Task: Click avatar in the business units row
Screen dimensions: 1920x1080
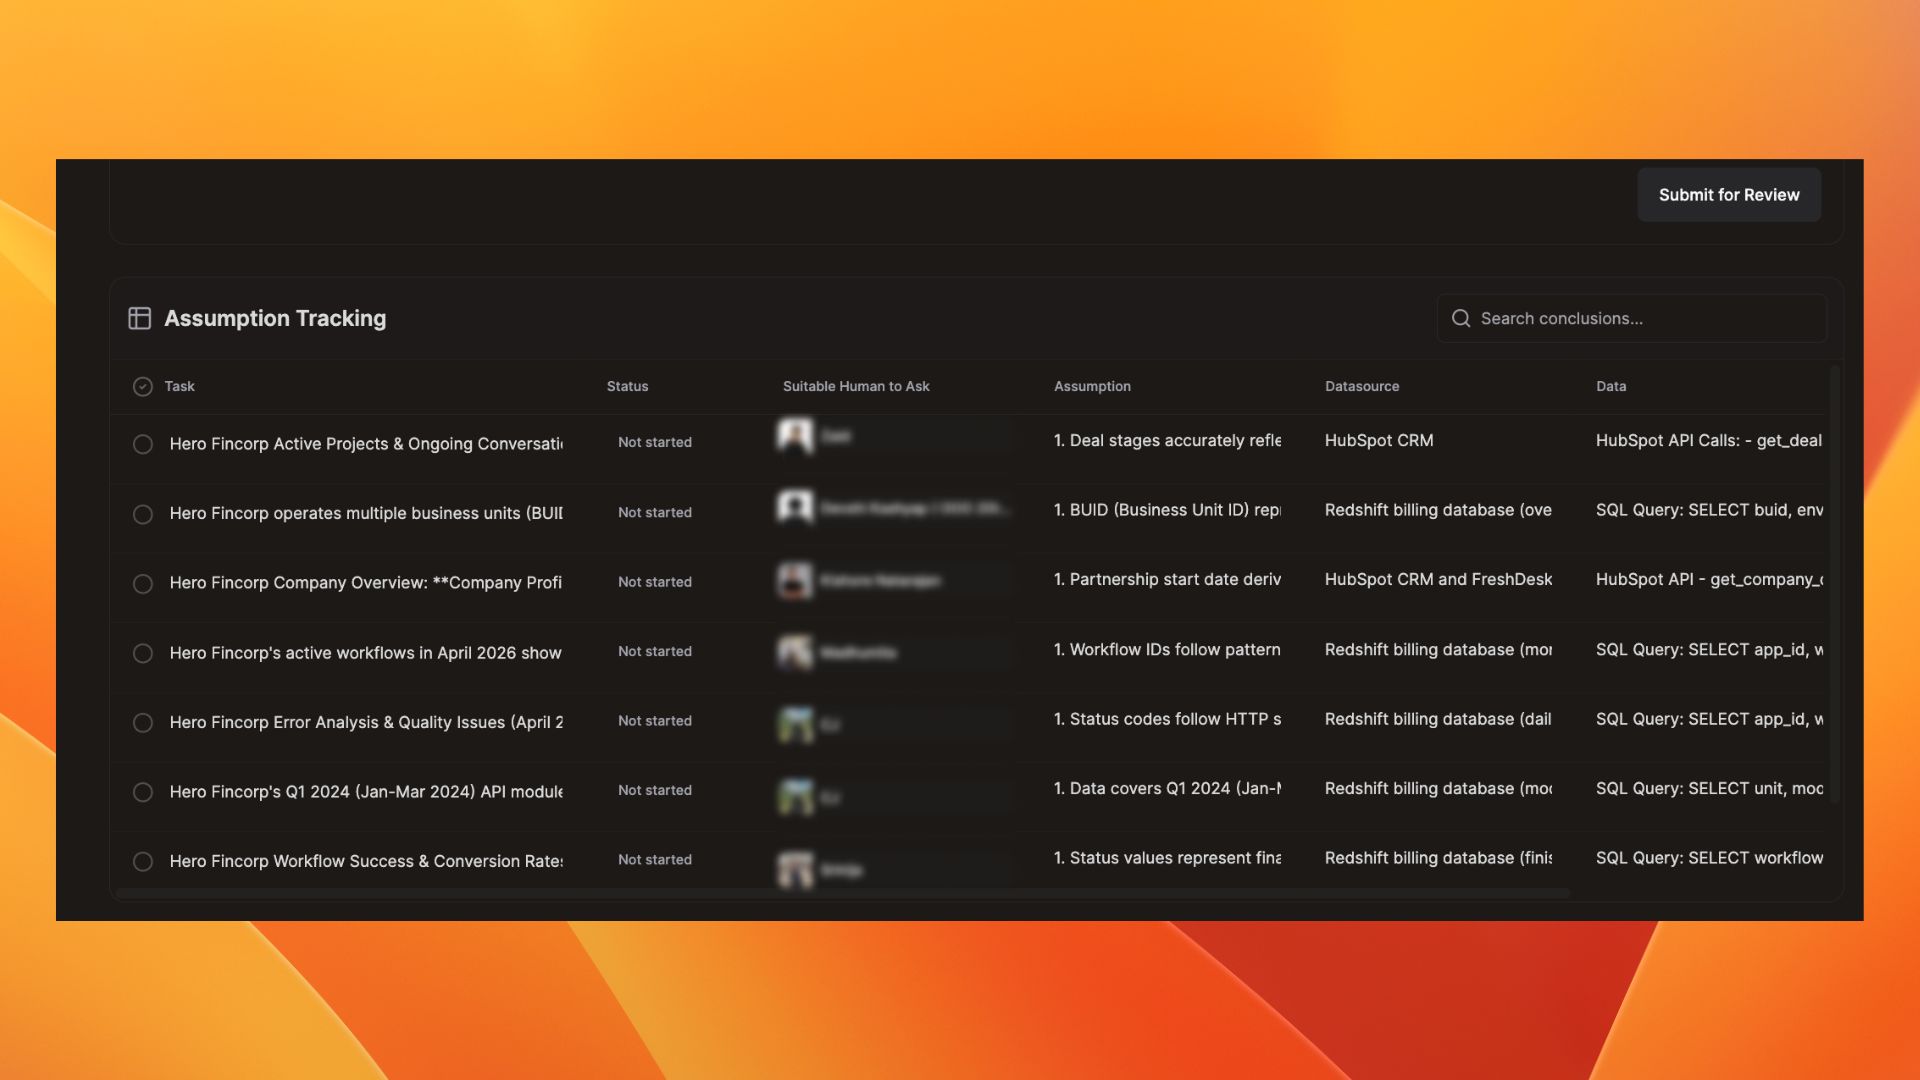Action: click(x=796, y=508)
